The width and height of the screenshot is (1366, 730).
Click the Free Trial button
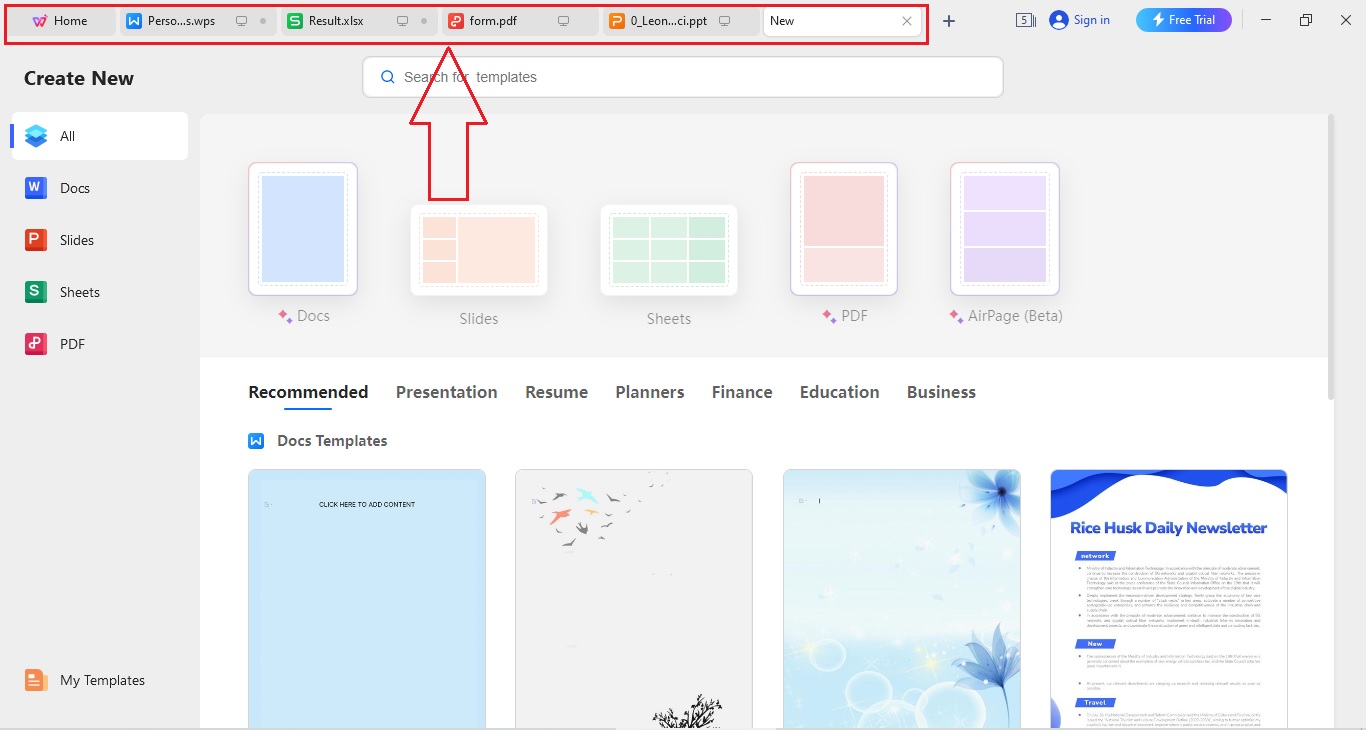point(1183,20)
